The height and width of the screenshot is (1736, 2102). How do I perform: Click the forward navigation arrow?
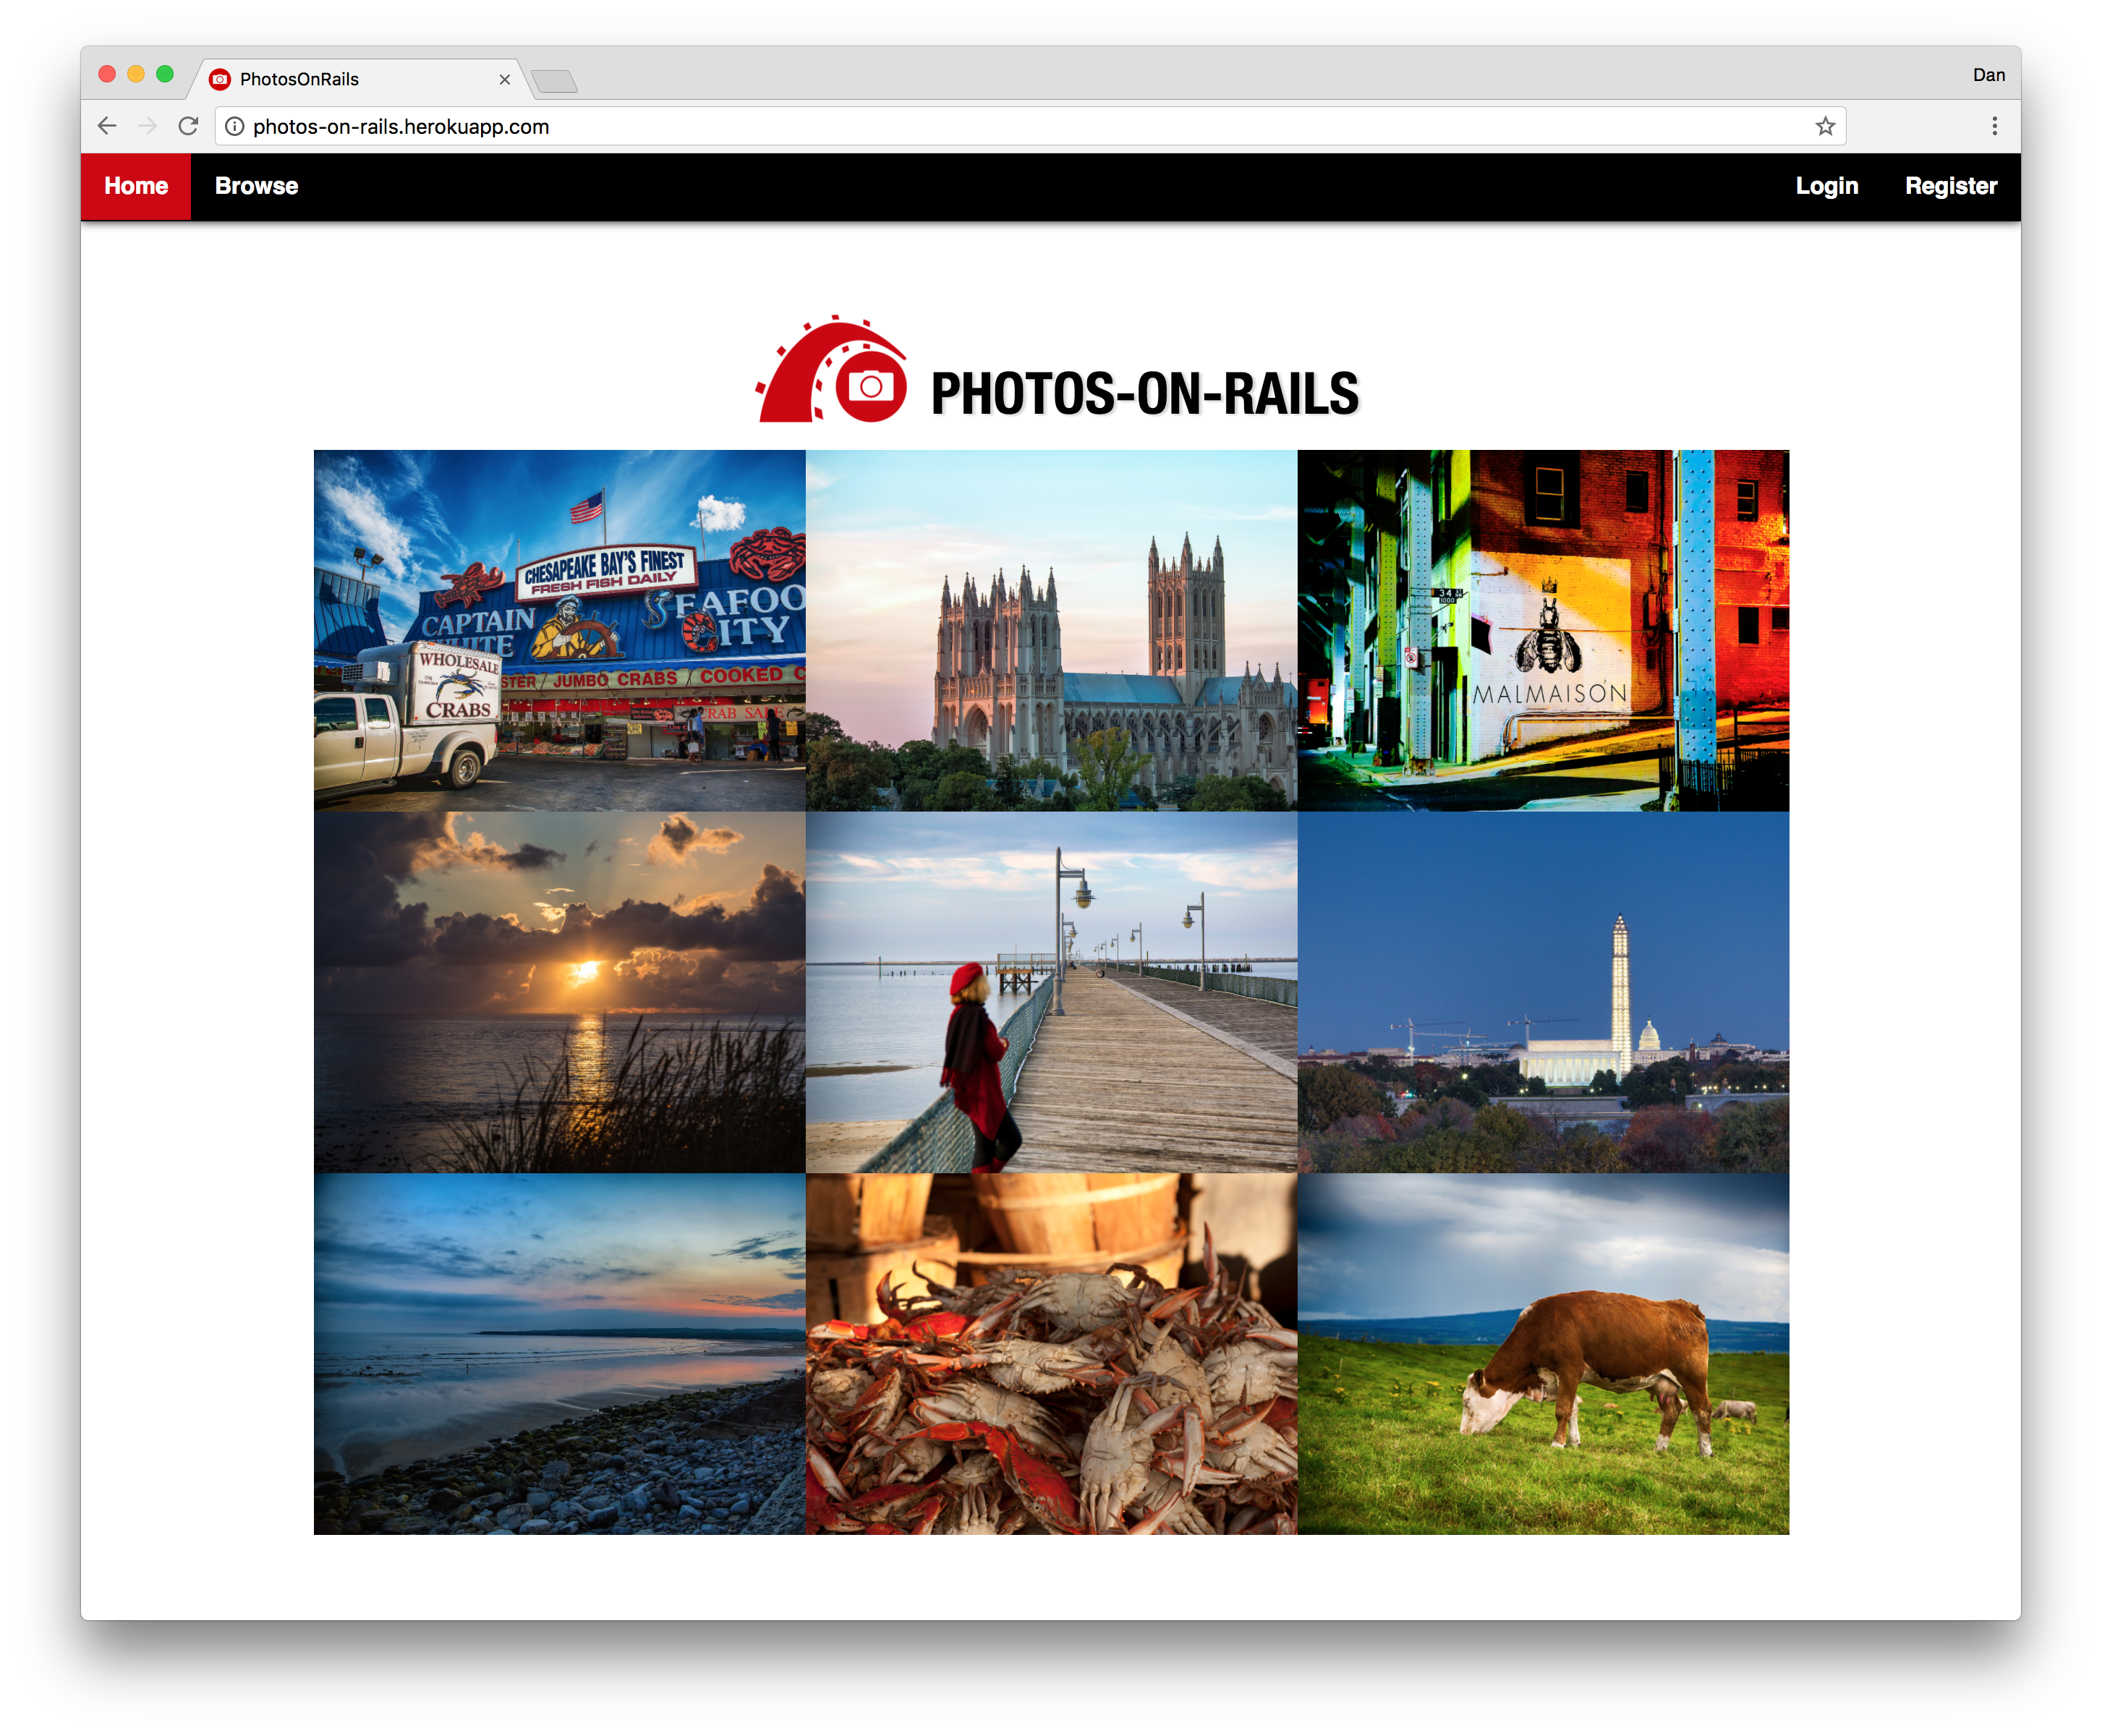pyautogui.click(x=147, y=126)
